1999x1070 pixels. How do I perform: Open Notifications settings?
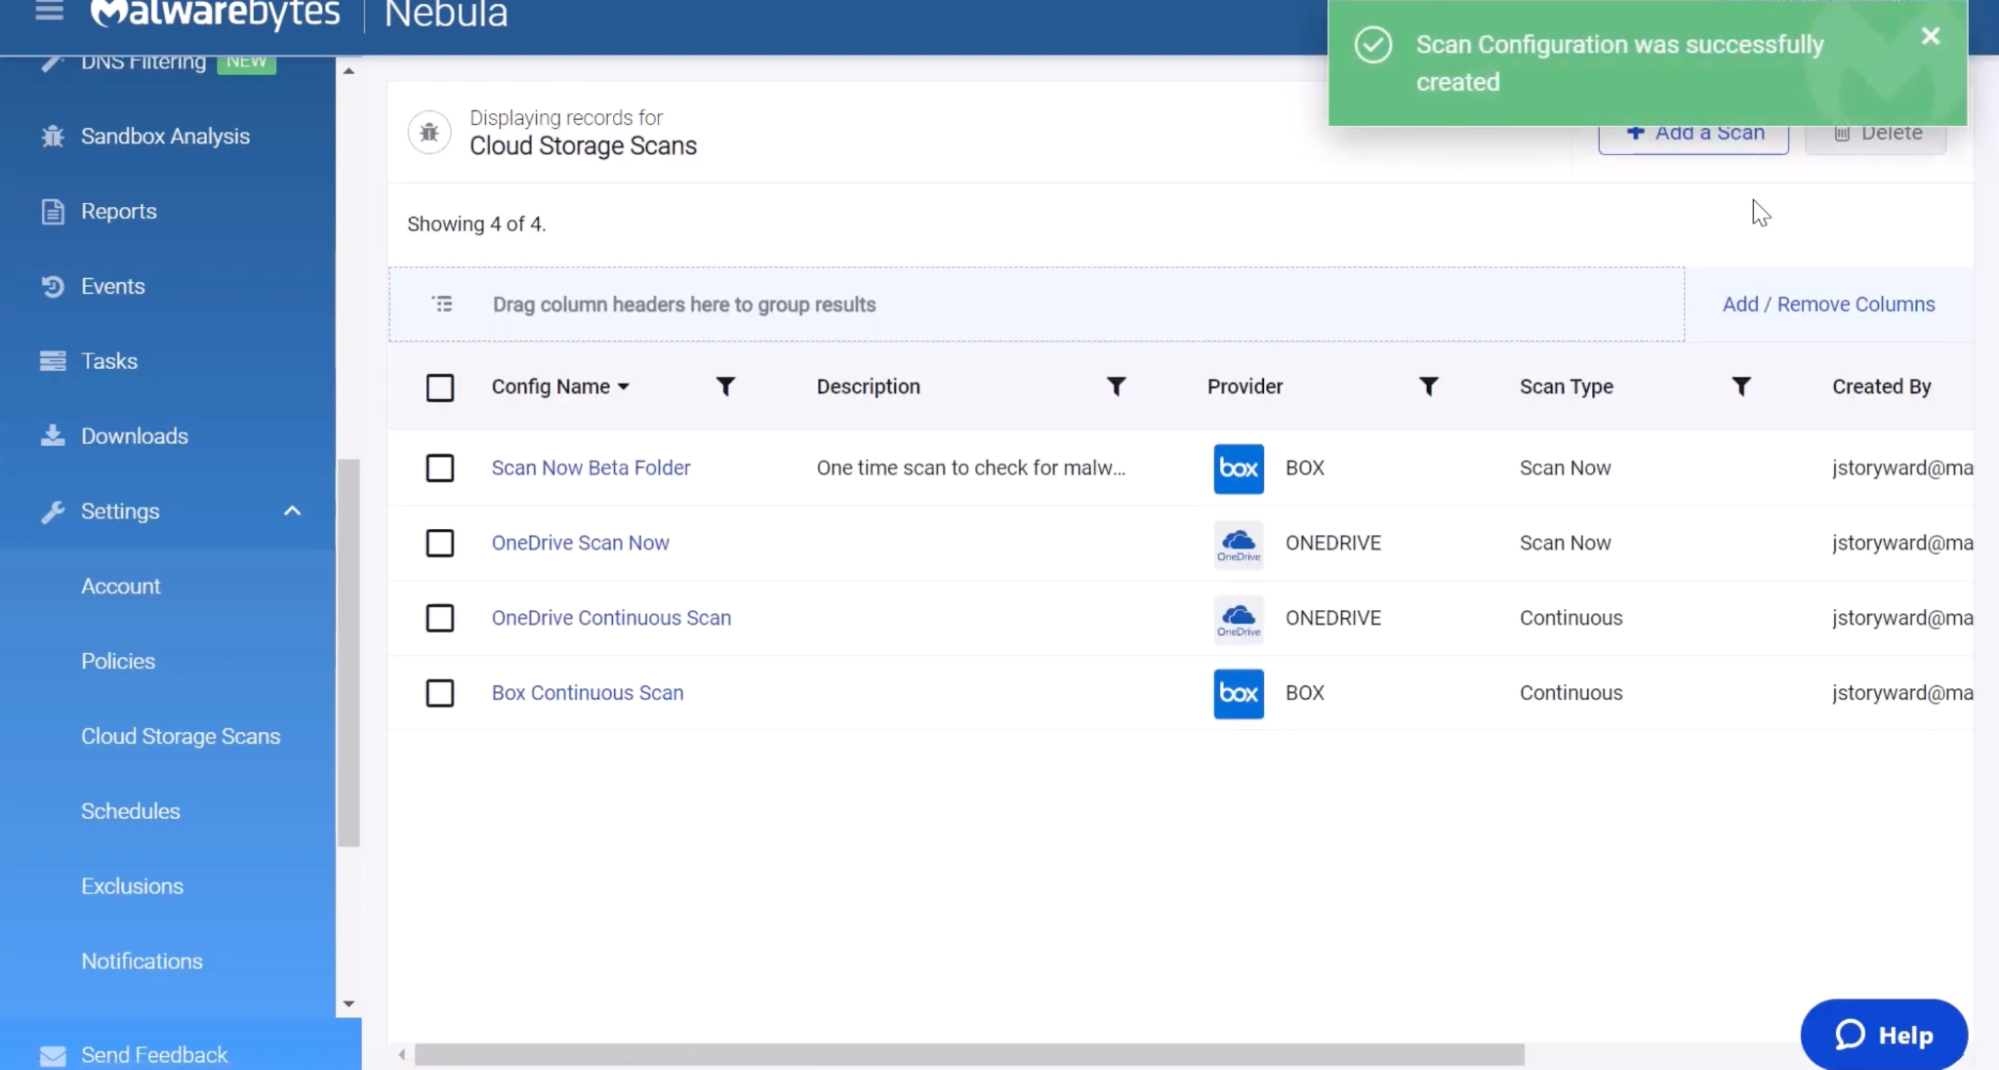[141, 961]
